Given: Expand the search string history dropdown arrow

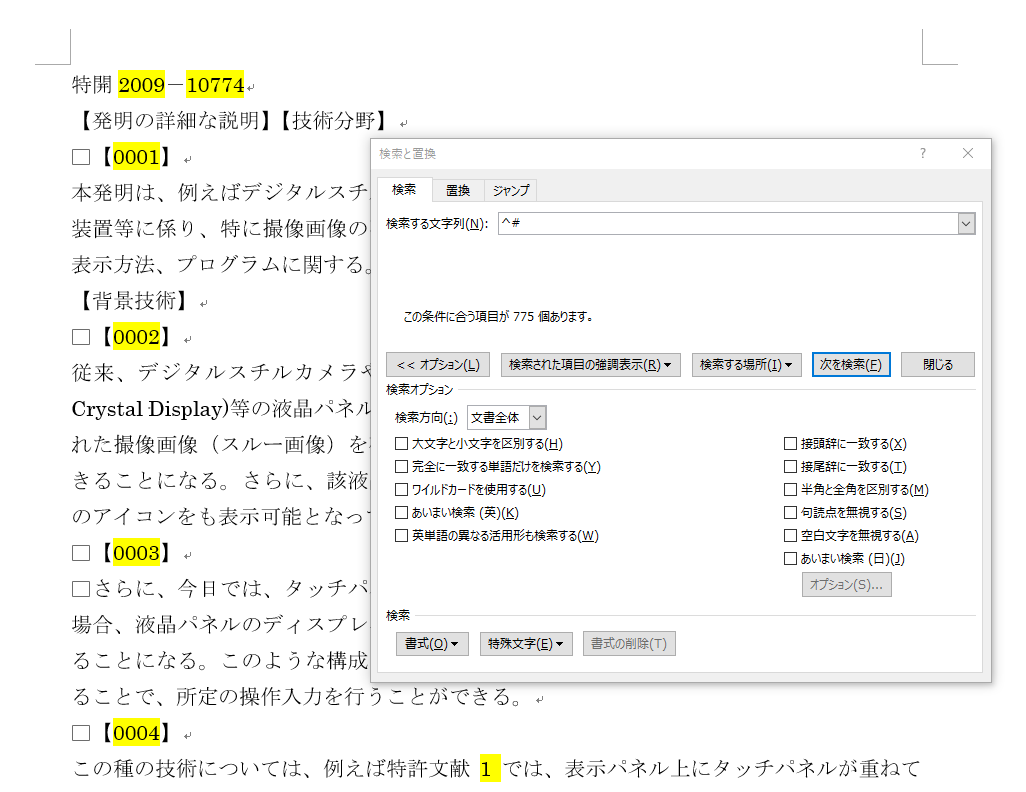Looking at the screenshot, I should click(x=965, y=224).
